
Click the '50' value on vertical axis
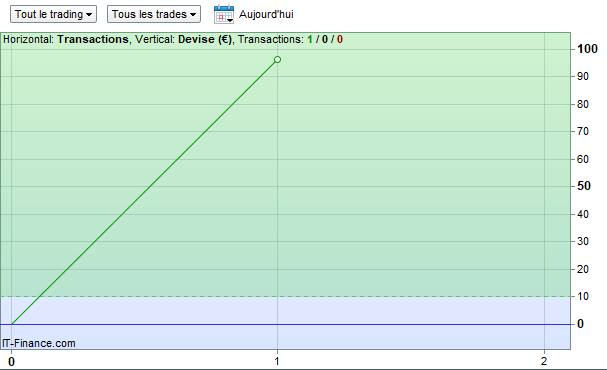point(584,186)
